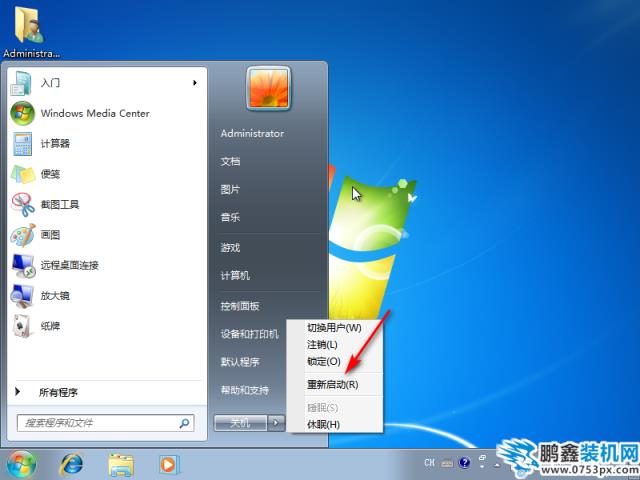This screenshot has height=480, width=640.
Task: Open Pictures (图片)
Action: point(231,190)
